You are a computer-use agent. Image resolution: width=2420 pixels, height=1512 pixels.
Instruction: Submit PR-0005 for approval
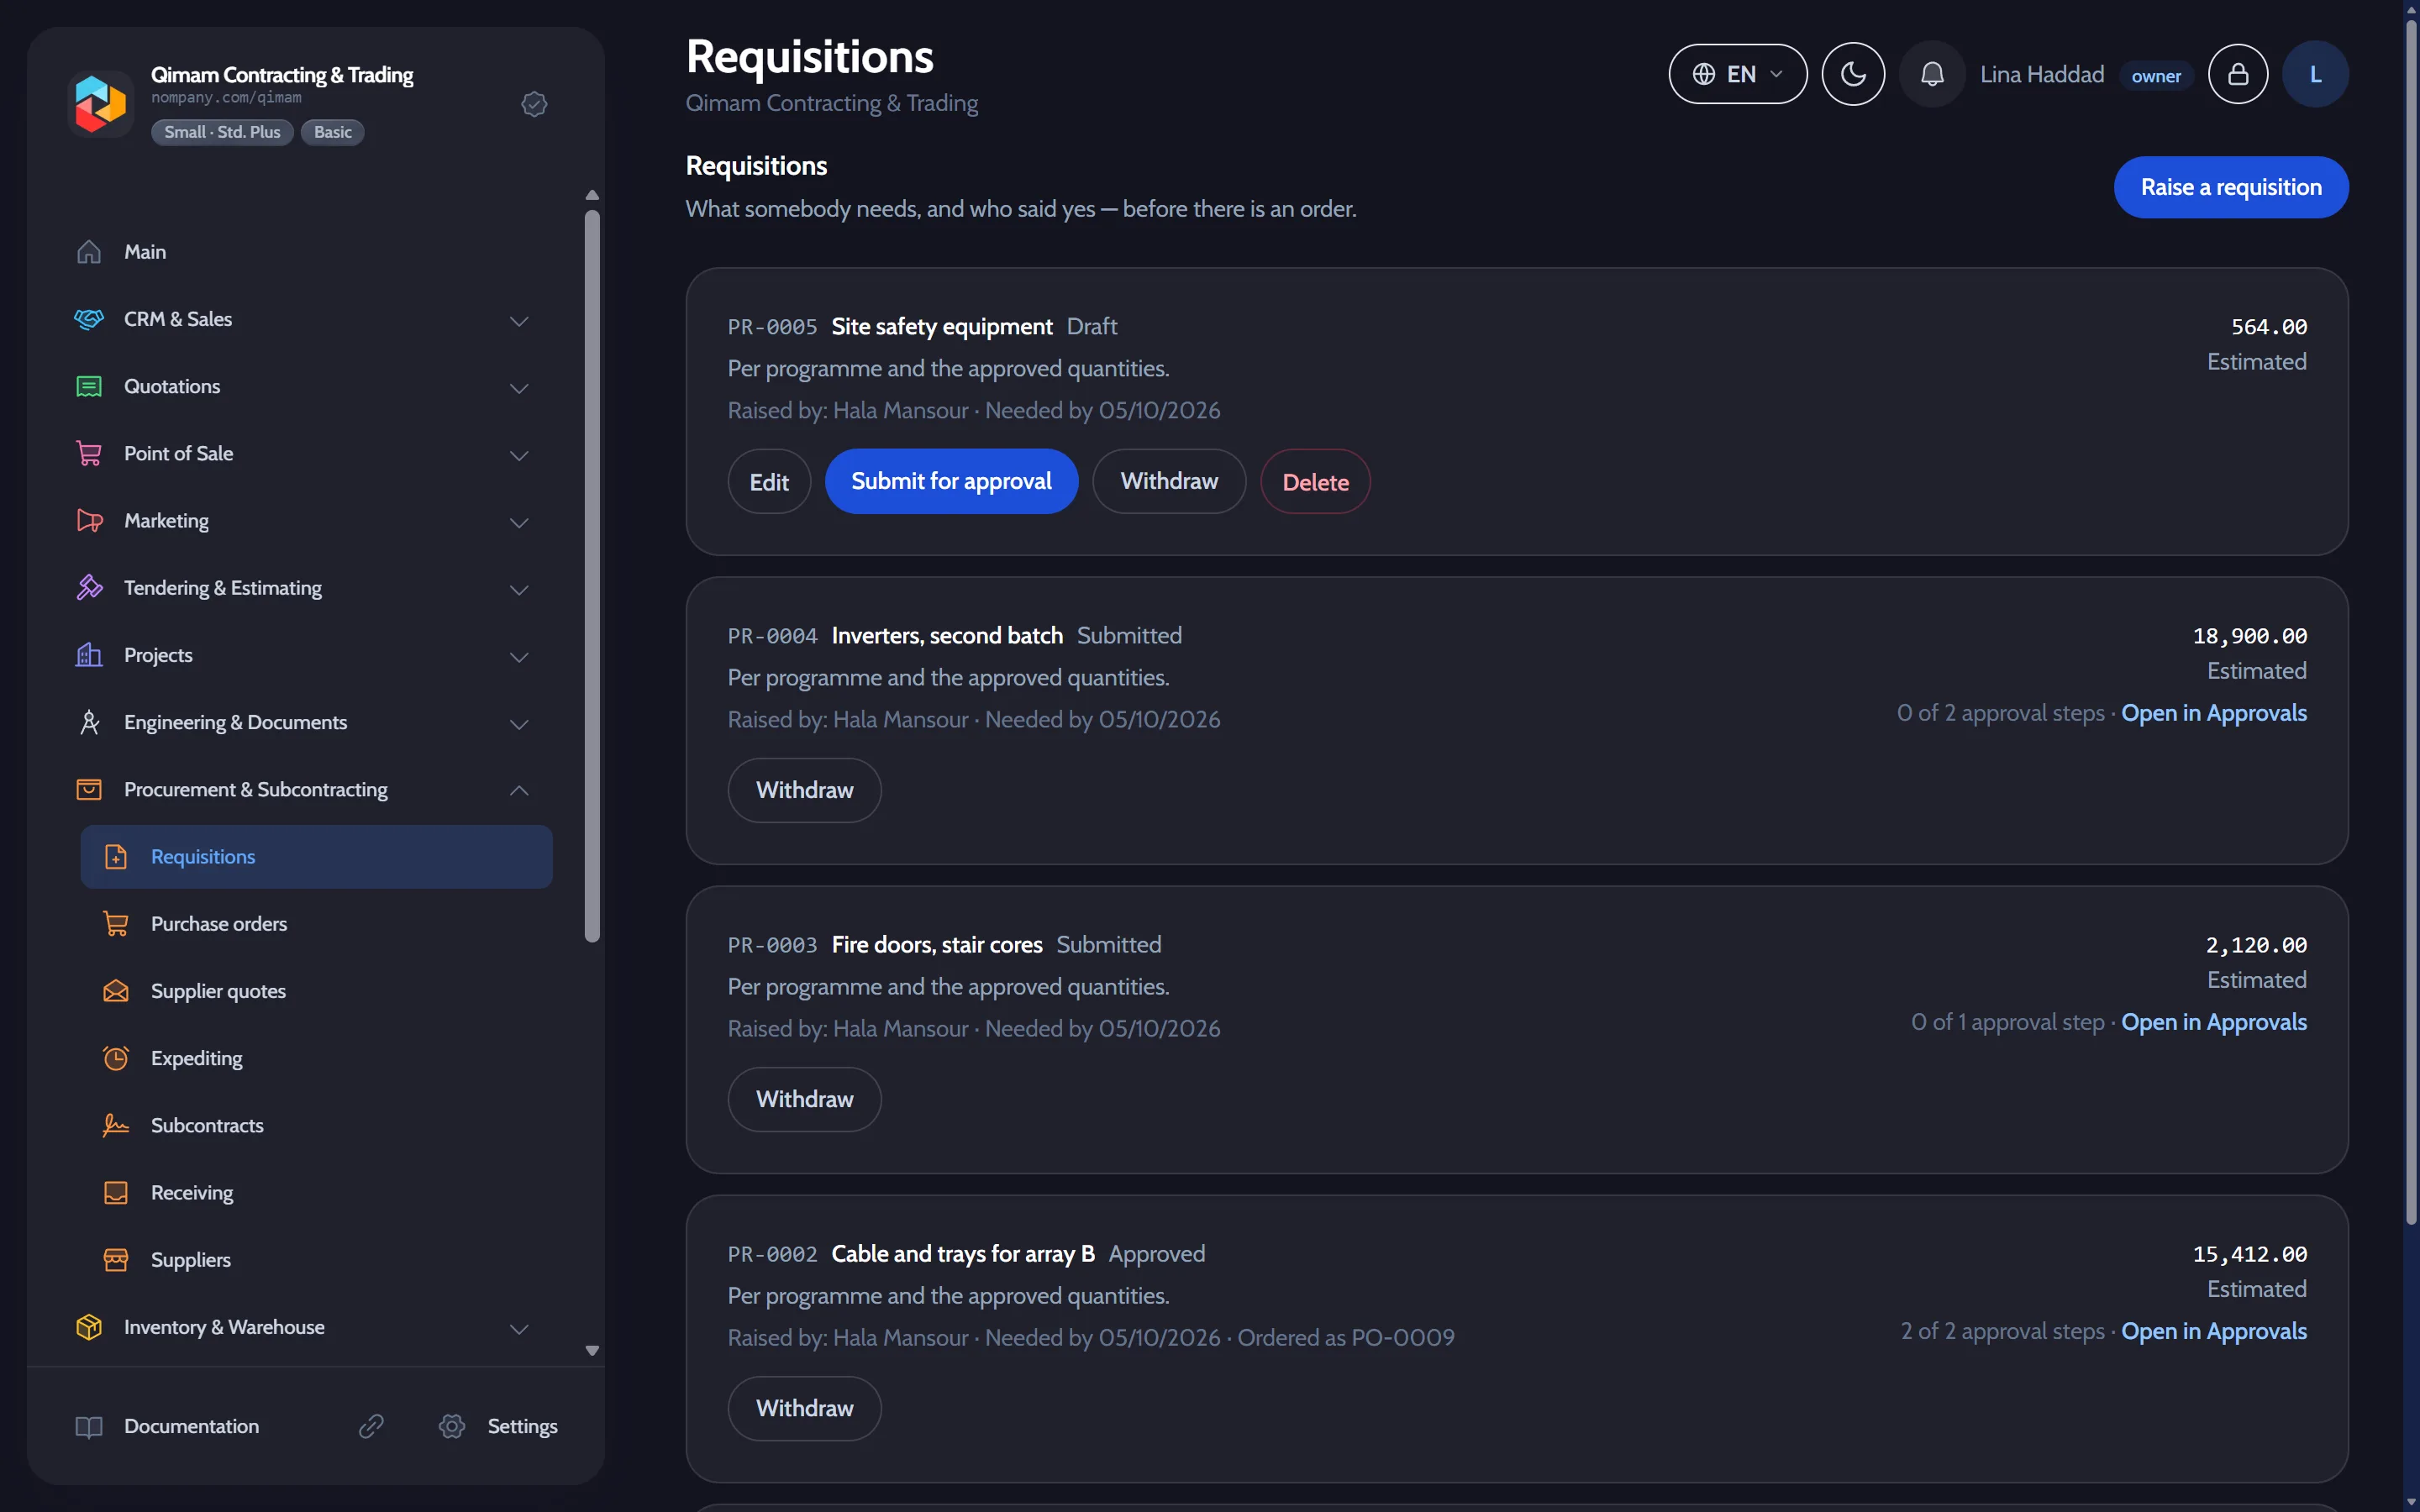point(951,482)
